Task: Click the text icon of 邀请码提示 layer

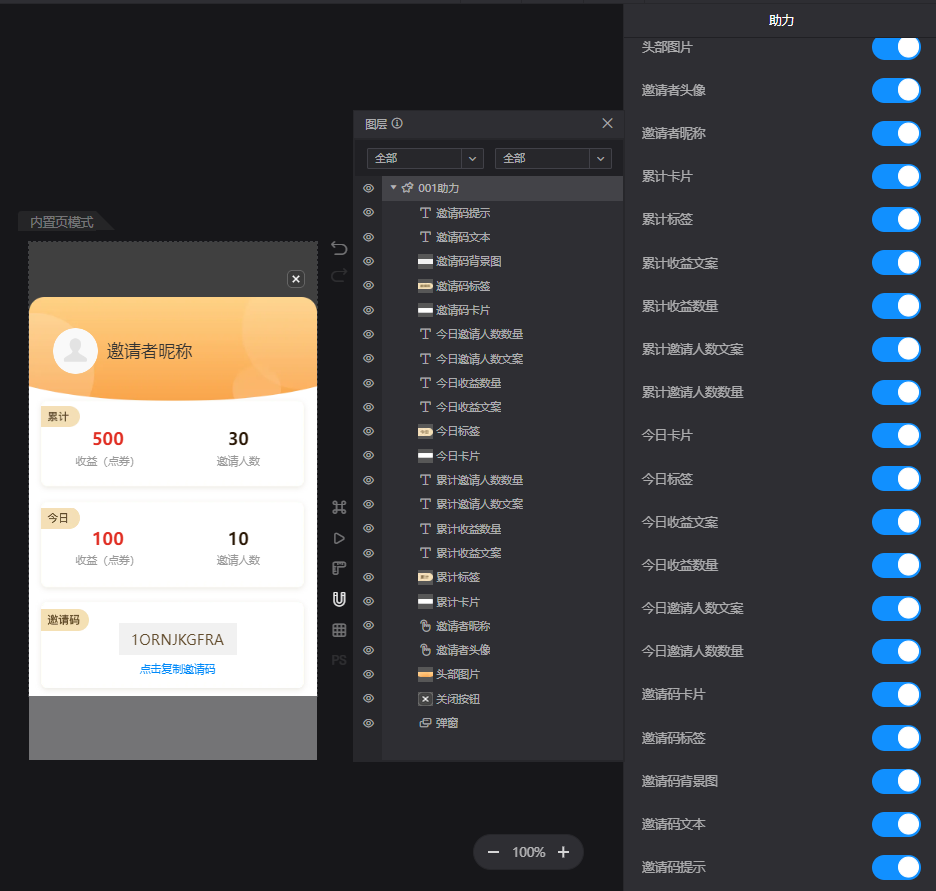Action: [425, 212]
